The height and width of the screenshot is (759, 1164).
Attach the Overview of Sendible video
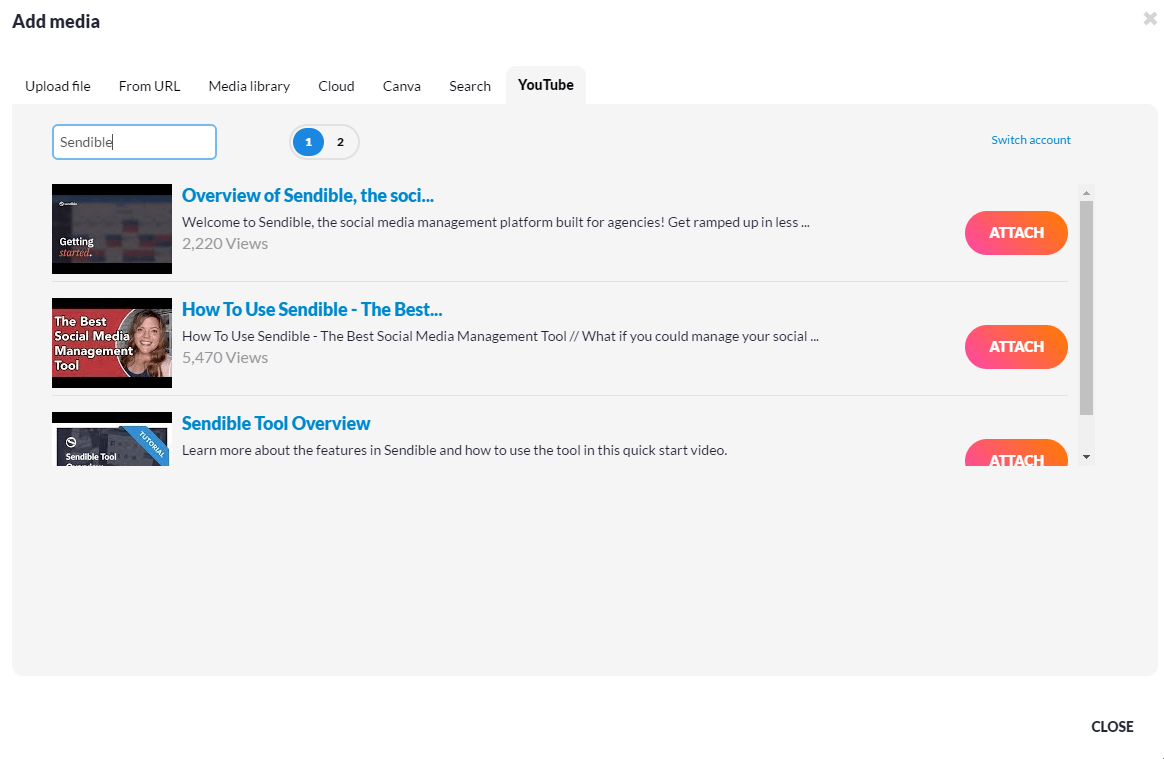coord(1016,233)
